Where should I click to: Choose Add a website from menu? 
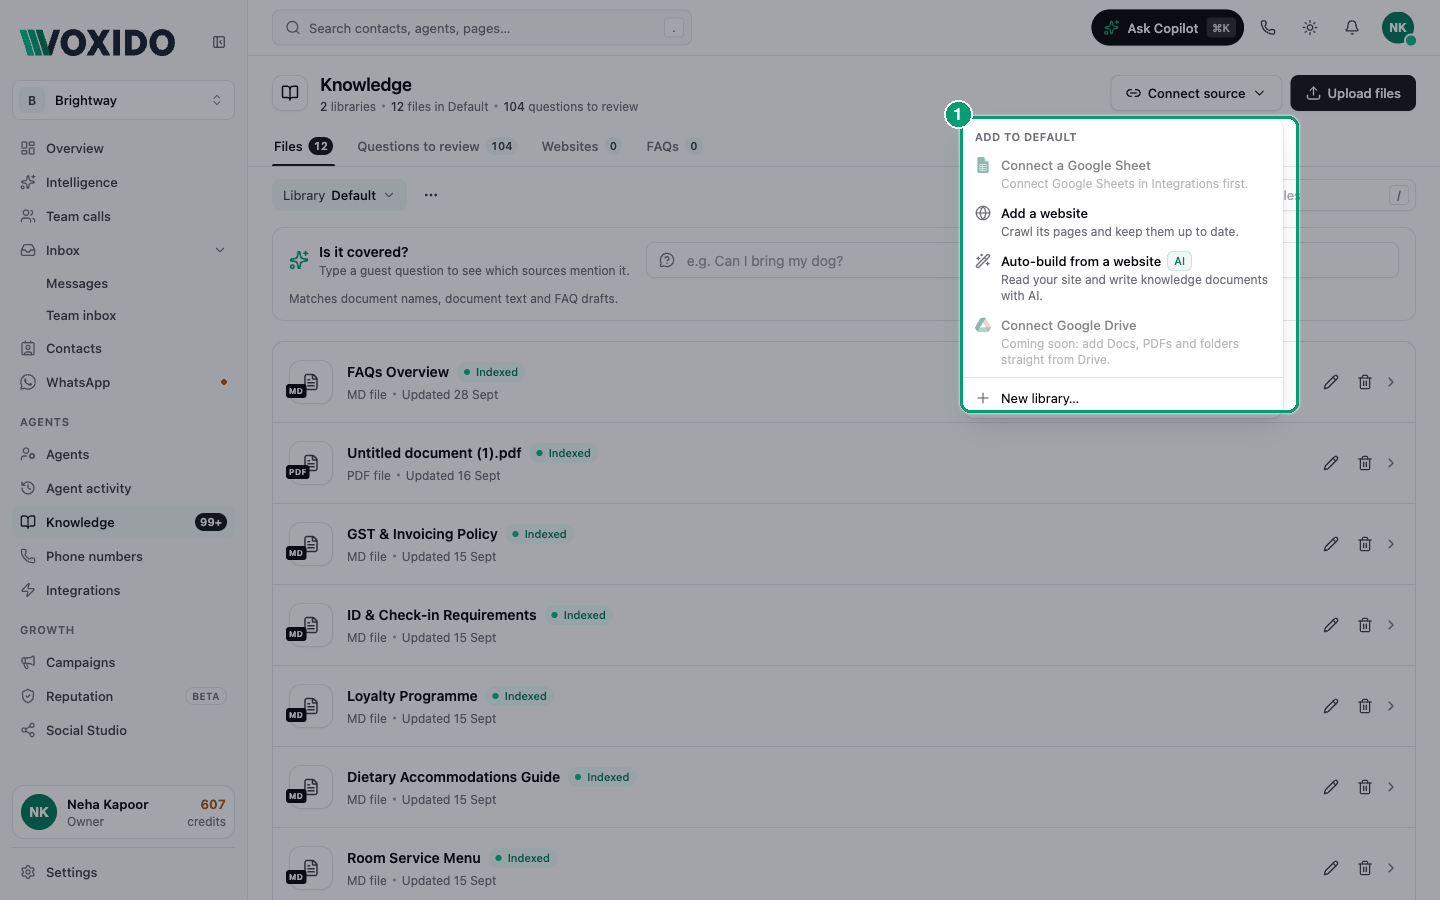tap(1122, 222)
